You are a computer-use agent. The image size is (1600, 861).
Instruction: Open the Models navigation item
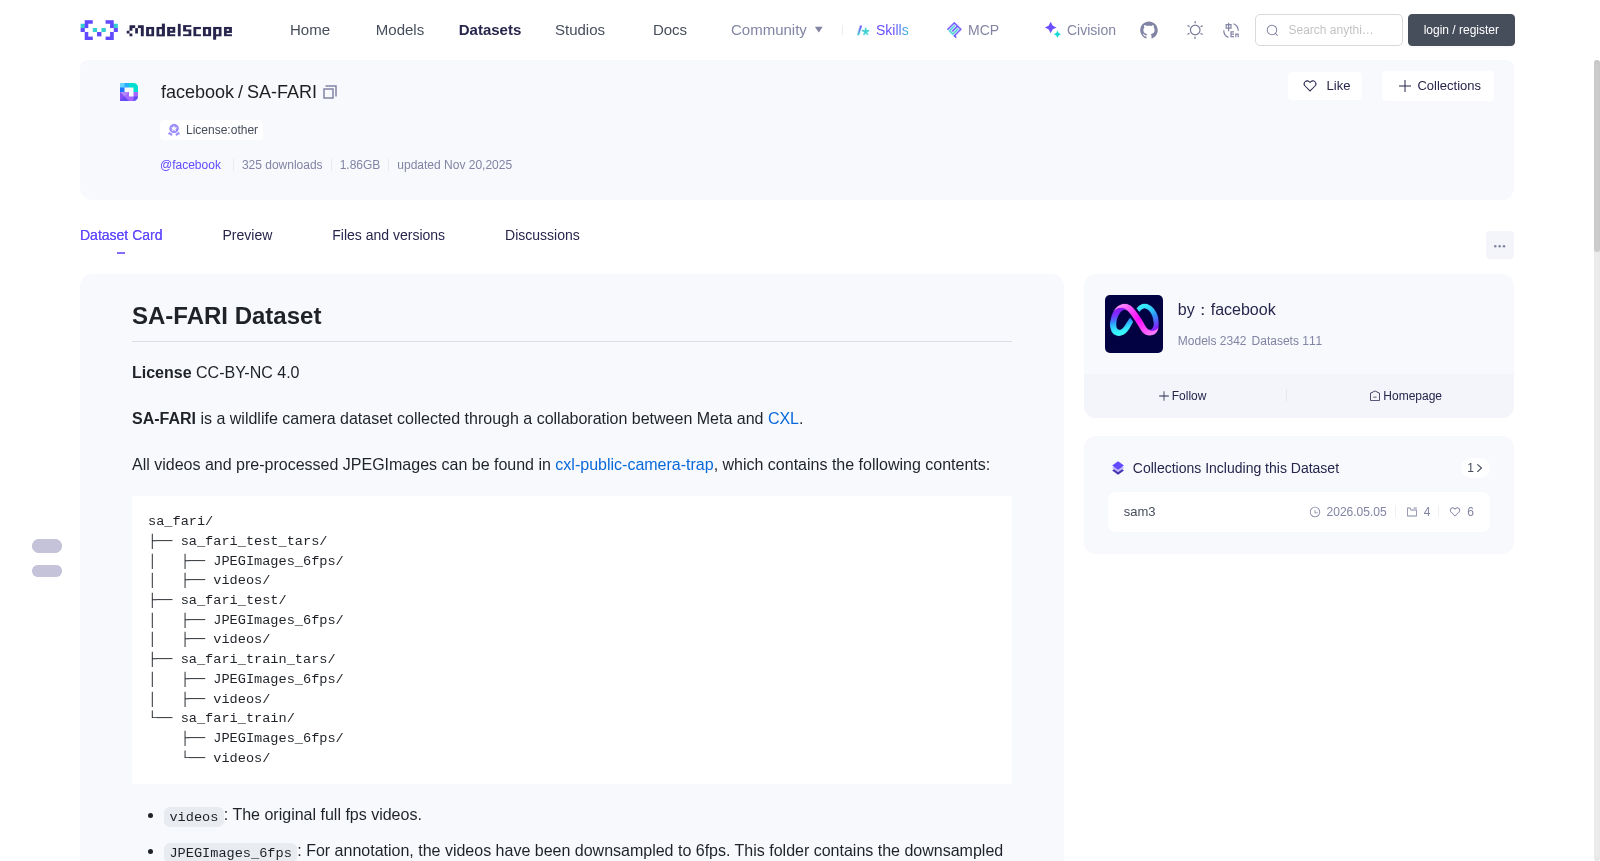coord(400,30)
